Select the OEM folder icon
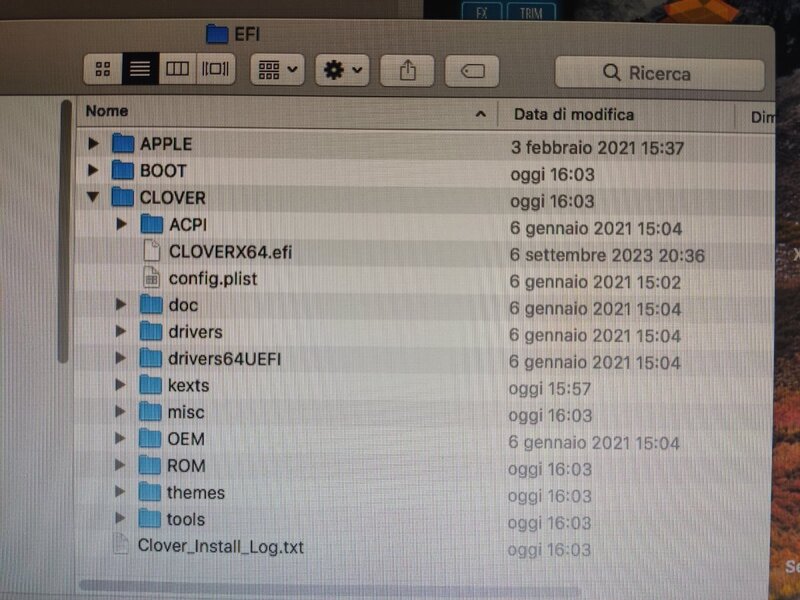This screenshot has width=800, height=600. [149, 438]
